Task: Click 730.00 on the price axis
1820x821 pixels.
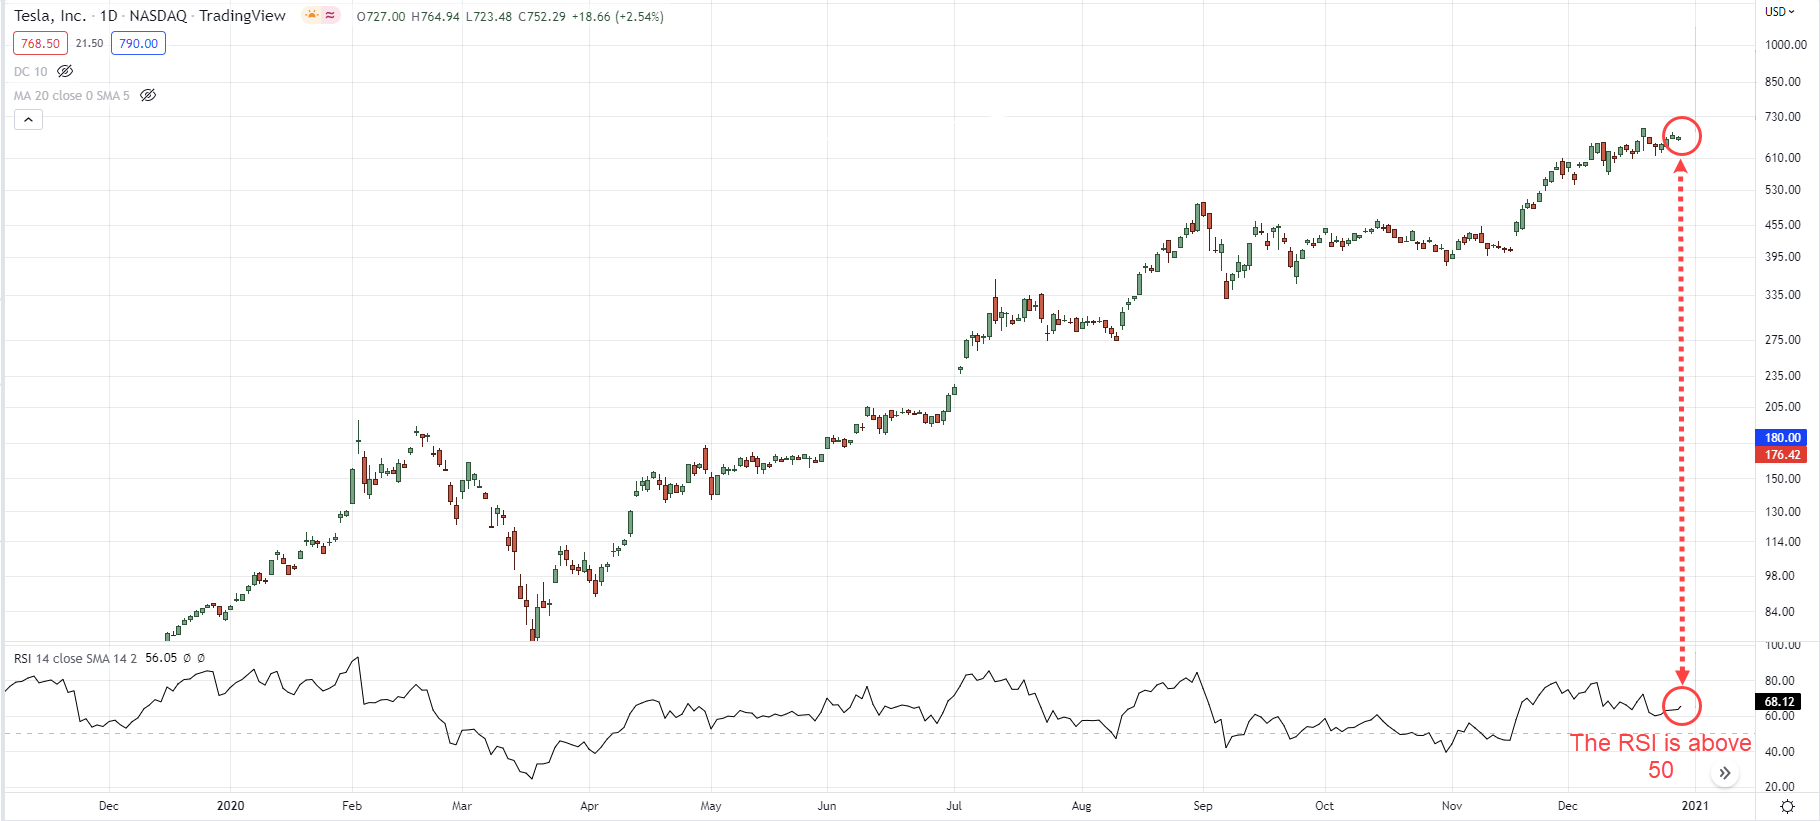Action: coord(1783,117)
